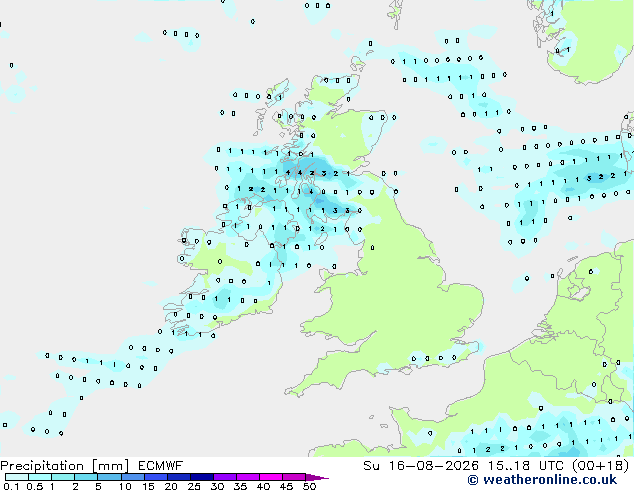Click the '0.5' legend scale label
Viewport: 634px width, 490px height.
[x=35, y=486]
